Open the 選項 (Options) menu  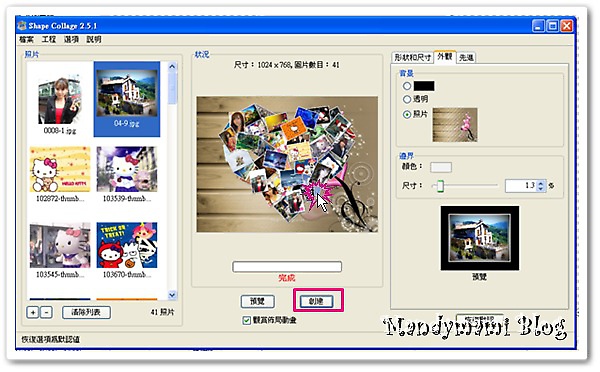[x=71, y=39]
